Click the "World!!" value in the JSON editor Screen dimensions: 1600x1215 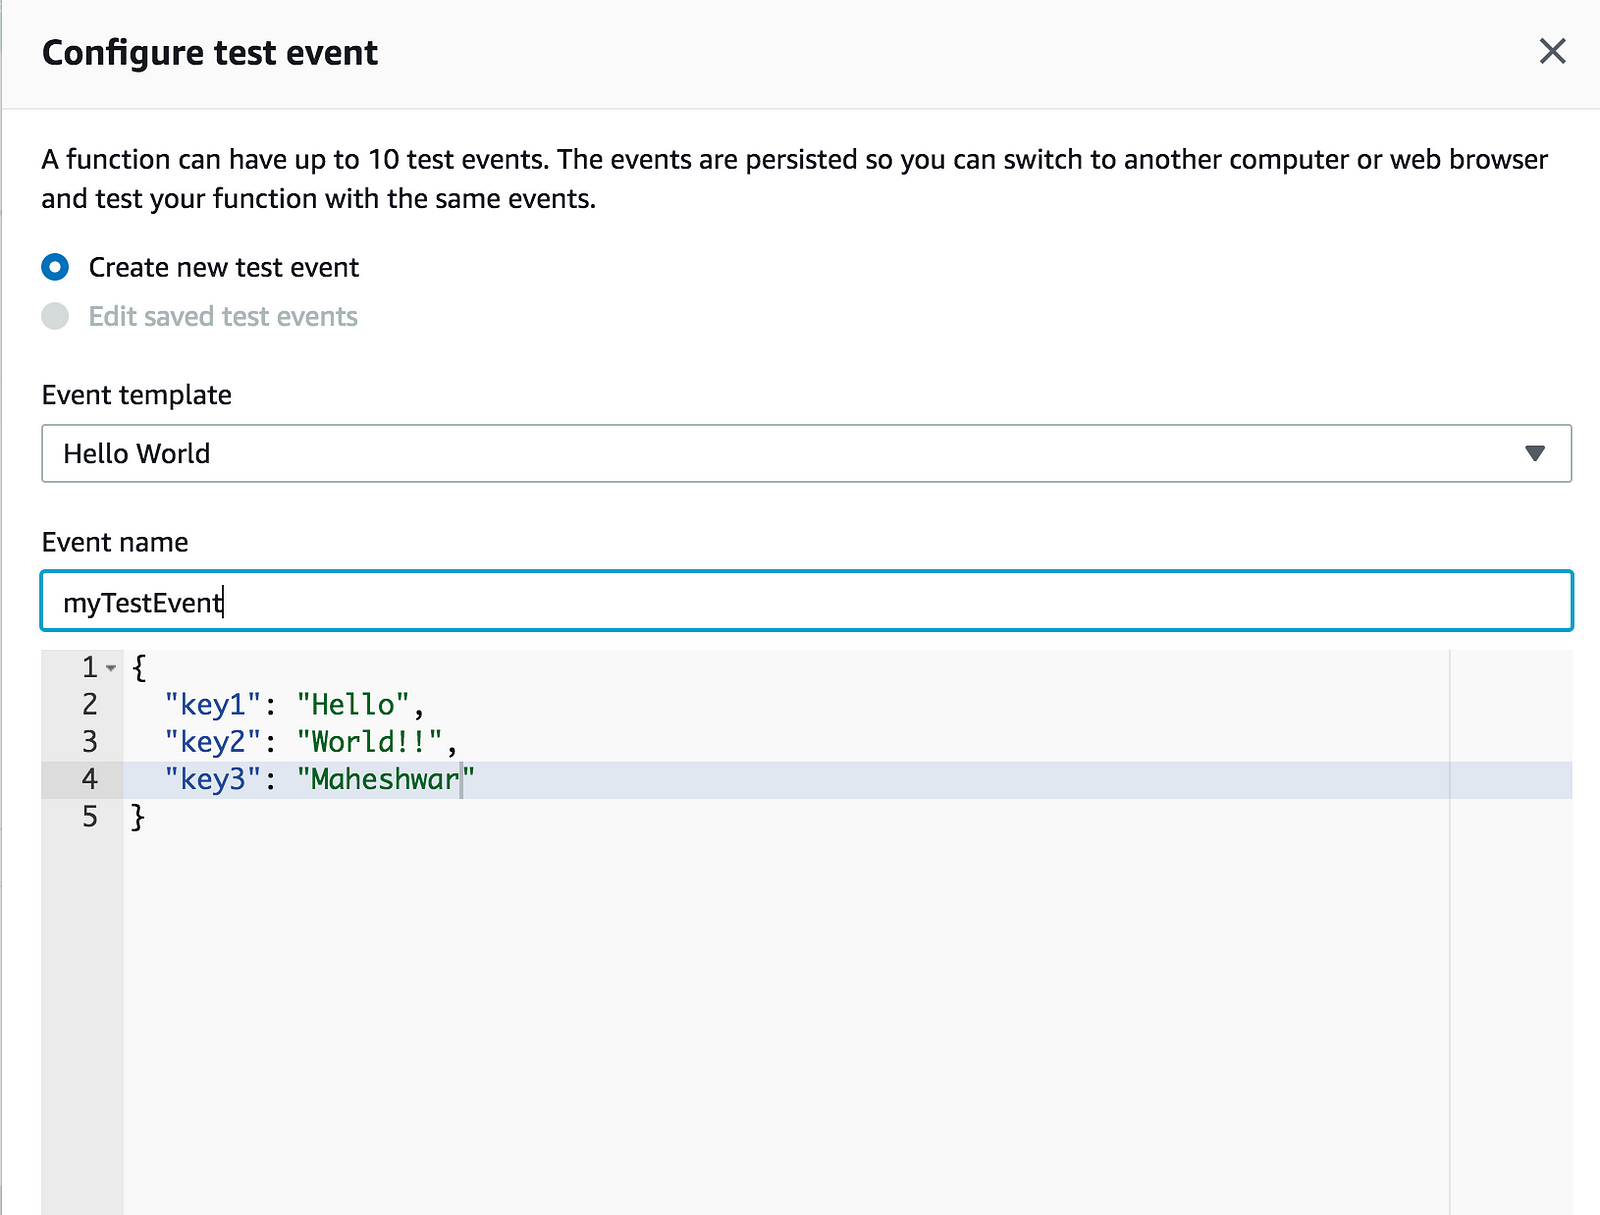coord(370,741)
